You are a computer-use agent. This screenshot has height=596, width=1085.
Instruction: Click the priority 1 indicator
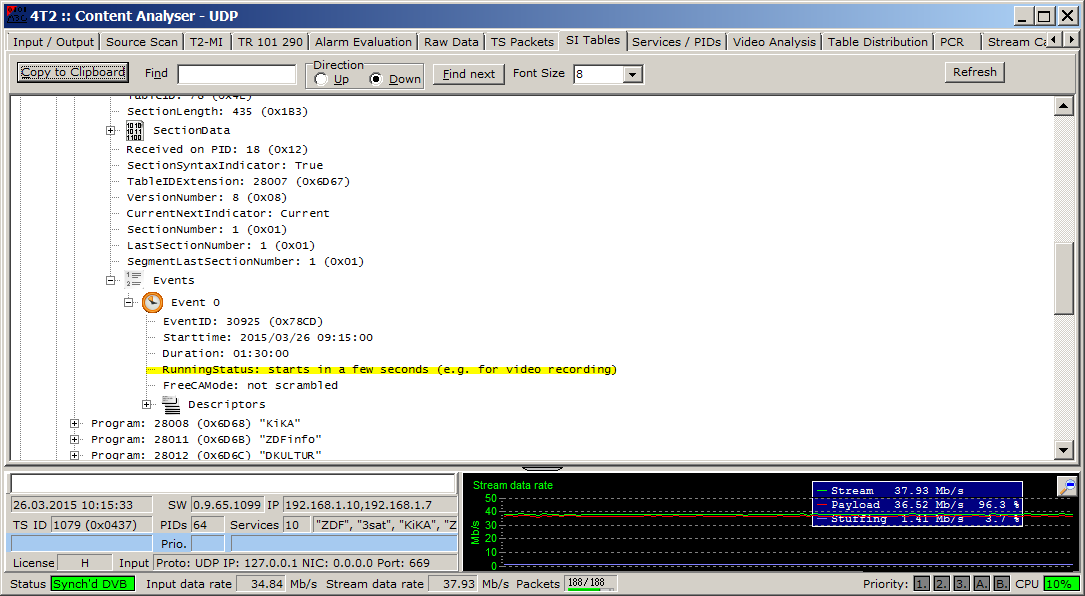click(x=922, y=584)
